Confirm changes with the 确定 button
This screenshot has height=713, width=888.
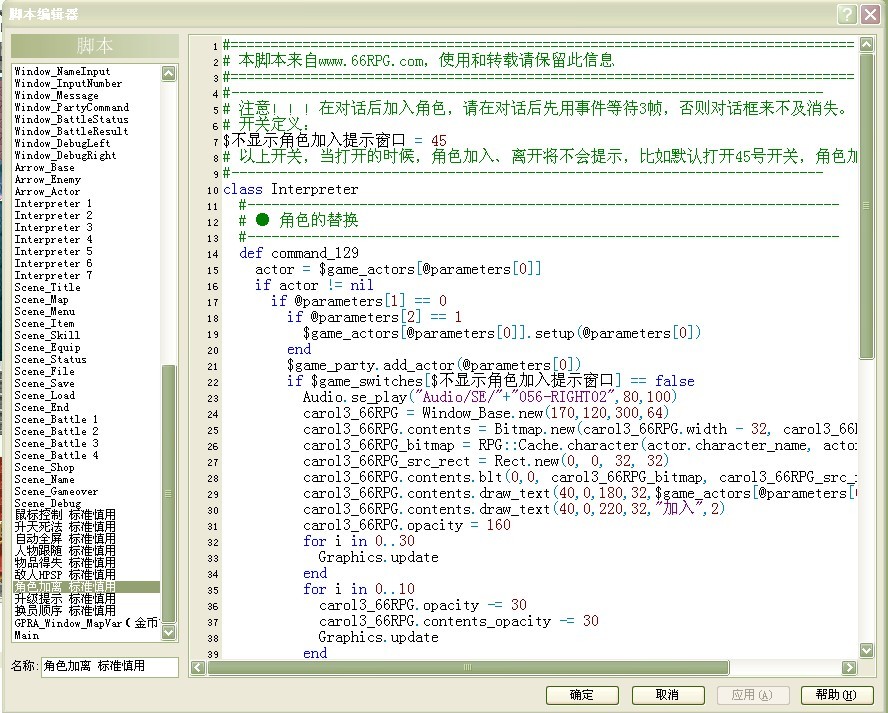click(582, 695)
